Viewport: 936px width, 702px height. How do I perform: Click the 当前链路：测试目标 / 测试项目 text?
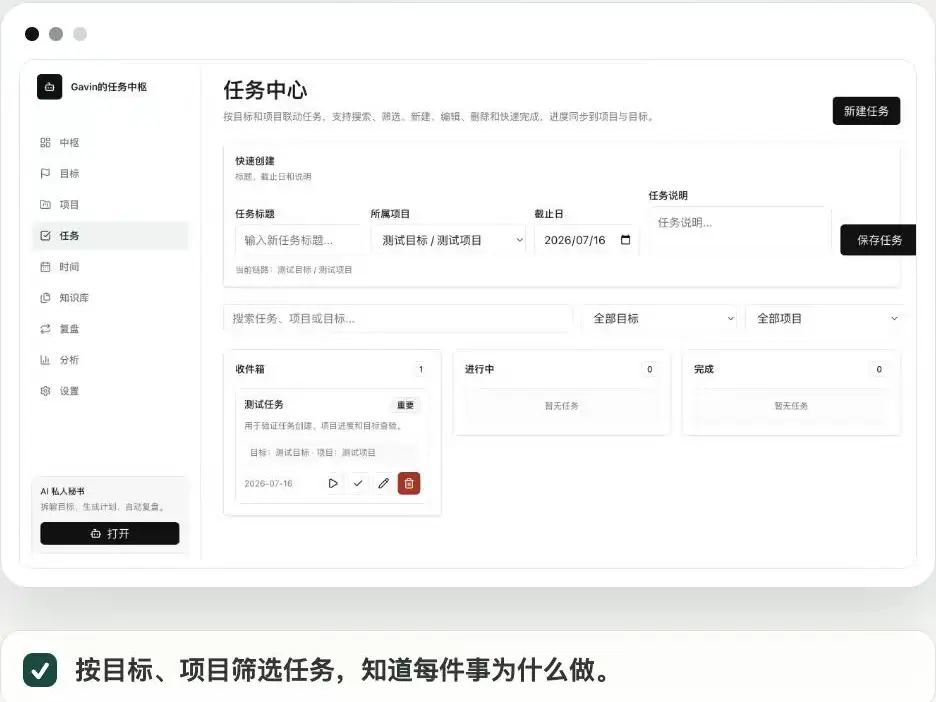[294, 270]
